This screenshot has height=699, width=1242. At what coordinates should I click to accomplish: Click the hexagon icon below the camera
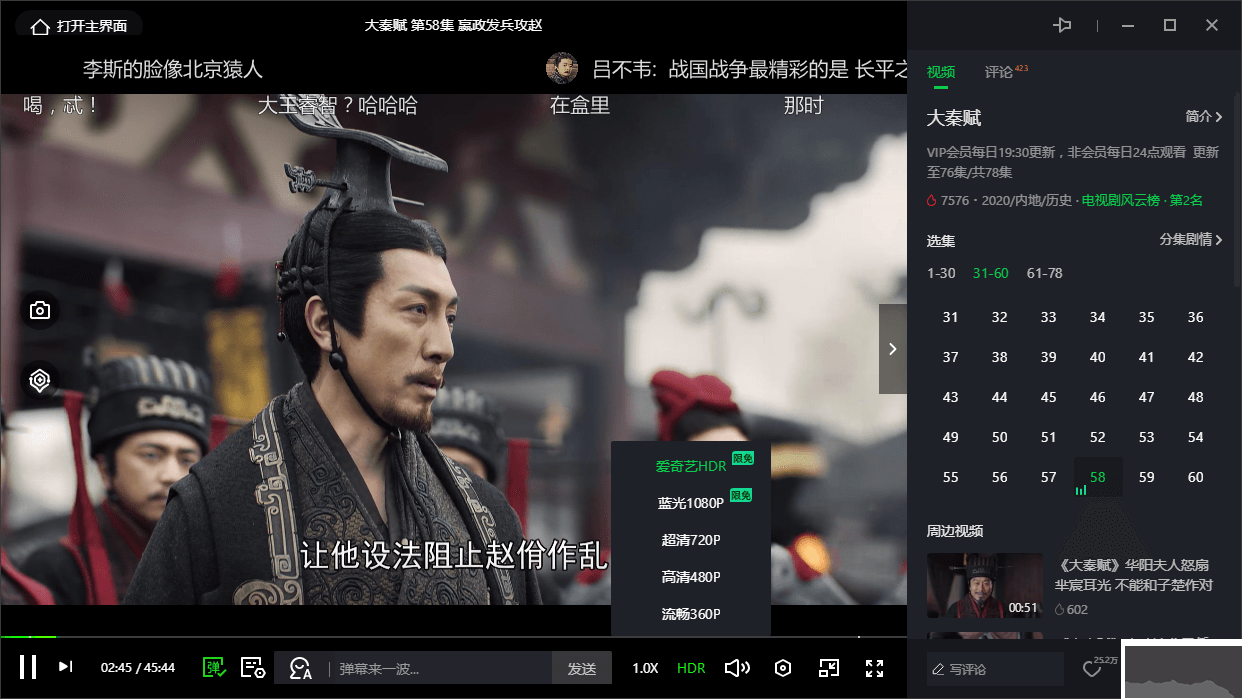tap(40, 380)
